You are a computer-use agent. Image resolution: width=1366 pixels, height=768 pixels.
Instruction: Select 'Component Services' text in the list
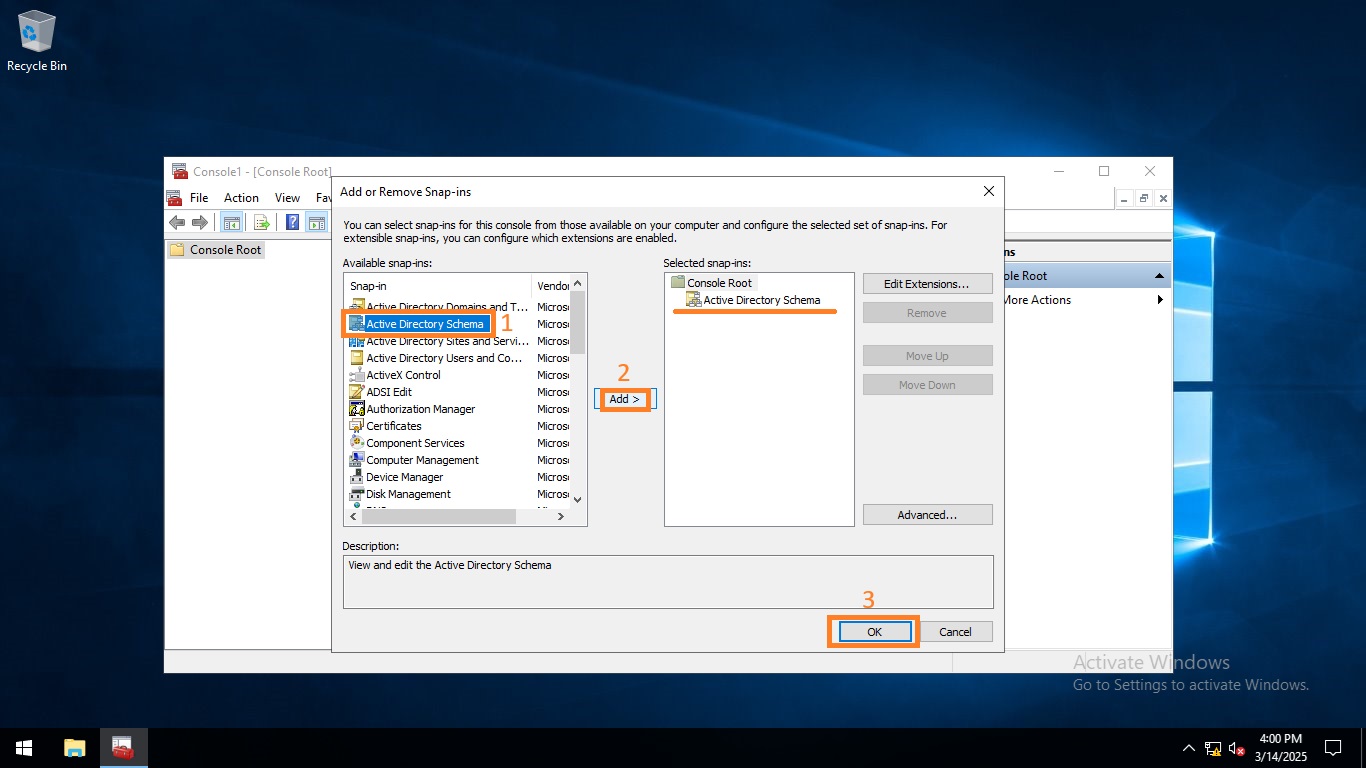point(415,443)
